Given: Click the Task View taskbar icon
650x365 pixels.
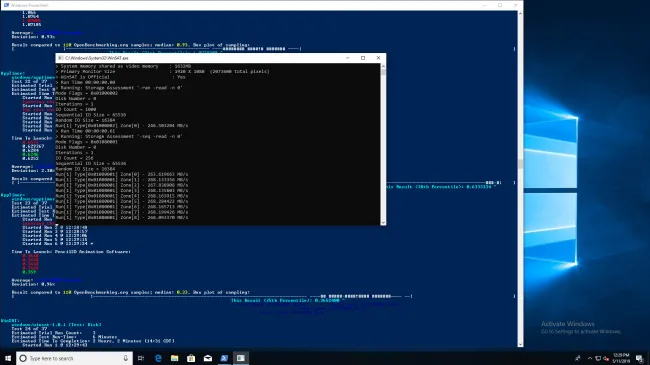Looking at the screenshot, I should (x=141, y=358).
